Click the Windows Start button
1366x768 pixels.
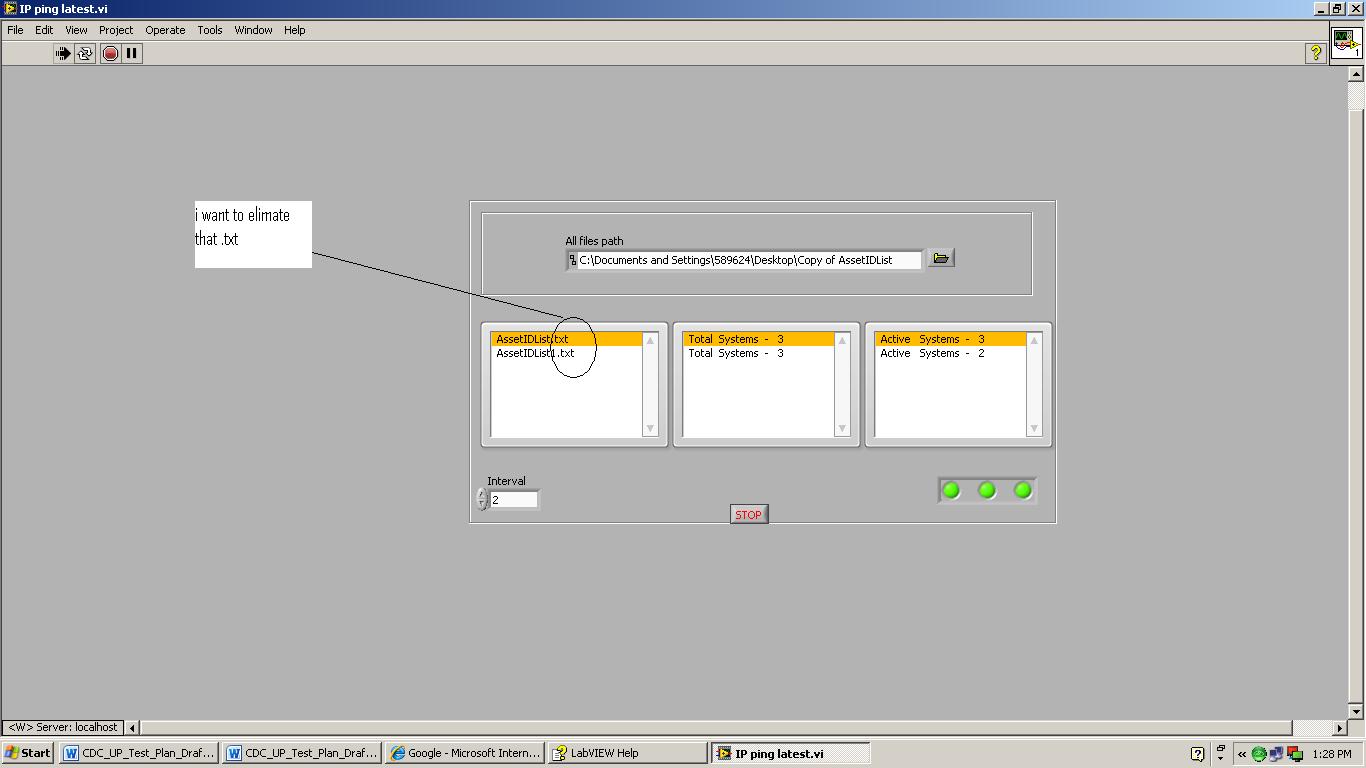(x=28, y=753)
